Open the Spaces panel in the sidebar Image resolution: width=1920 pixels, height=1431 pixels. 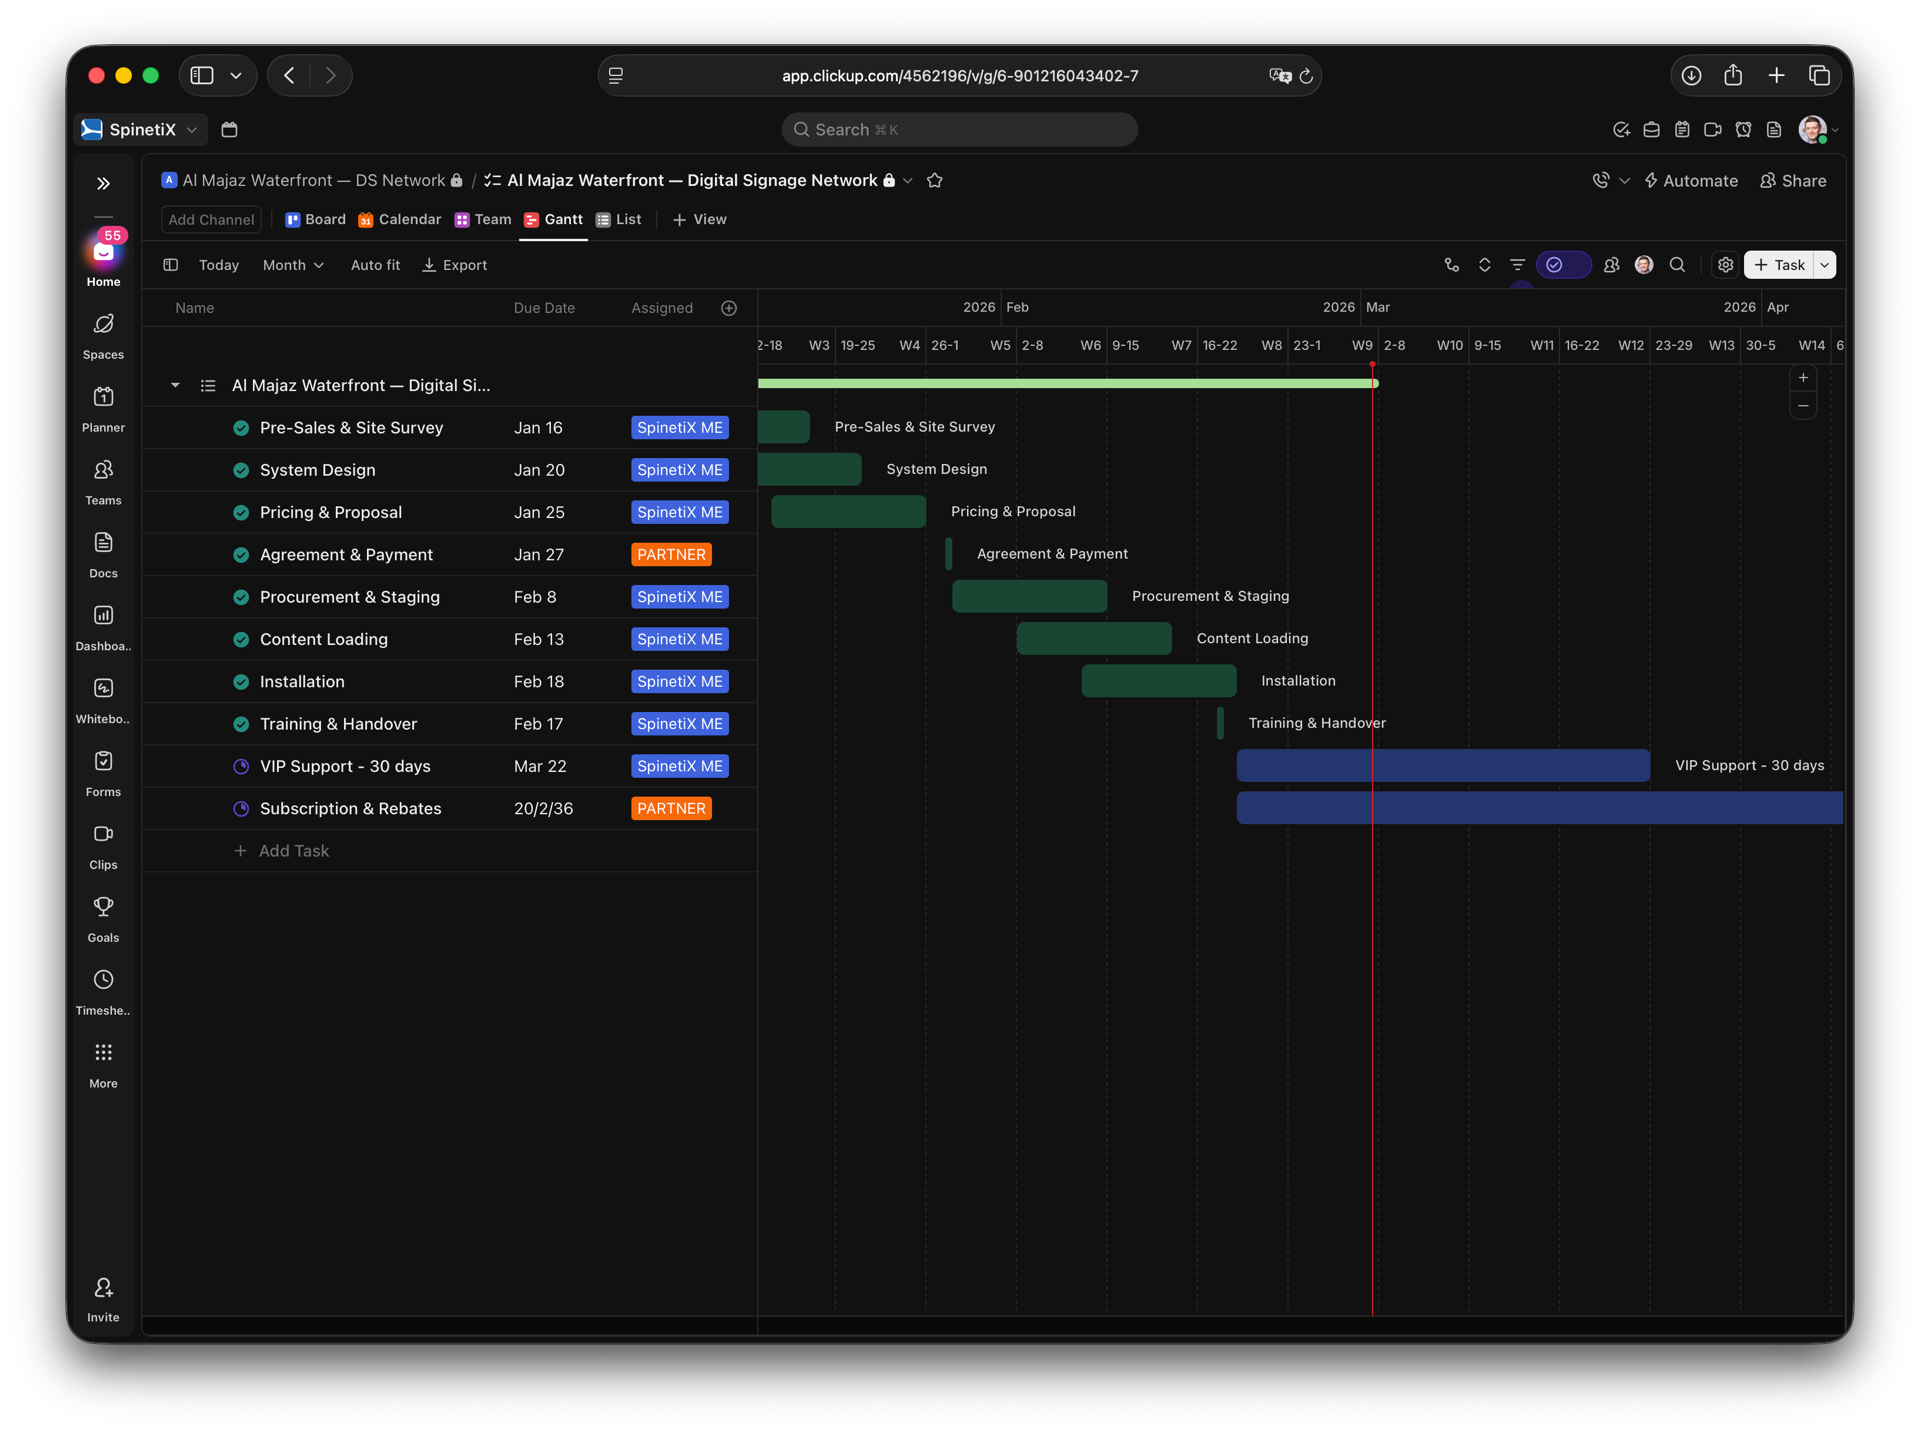pyautogui.click(x=103, y=333)
